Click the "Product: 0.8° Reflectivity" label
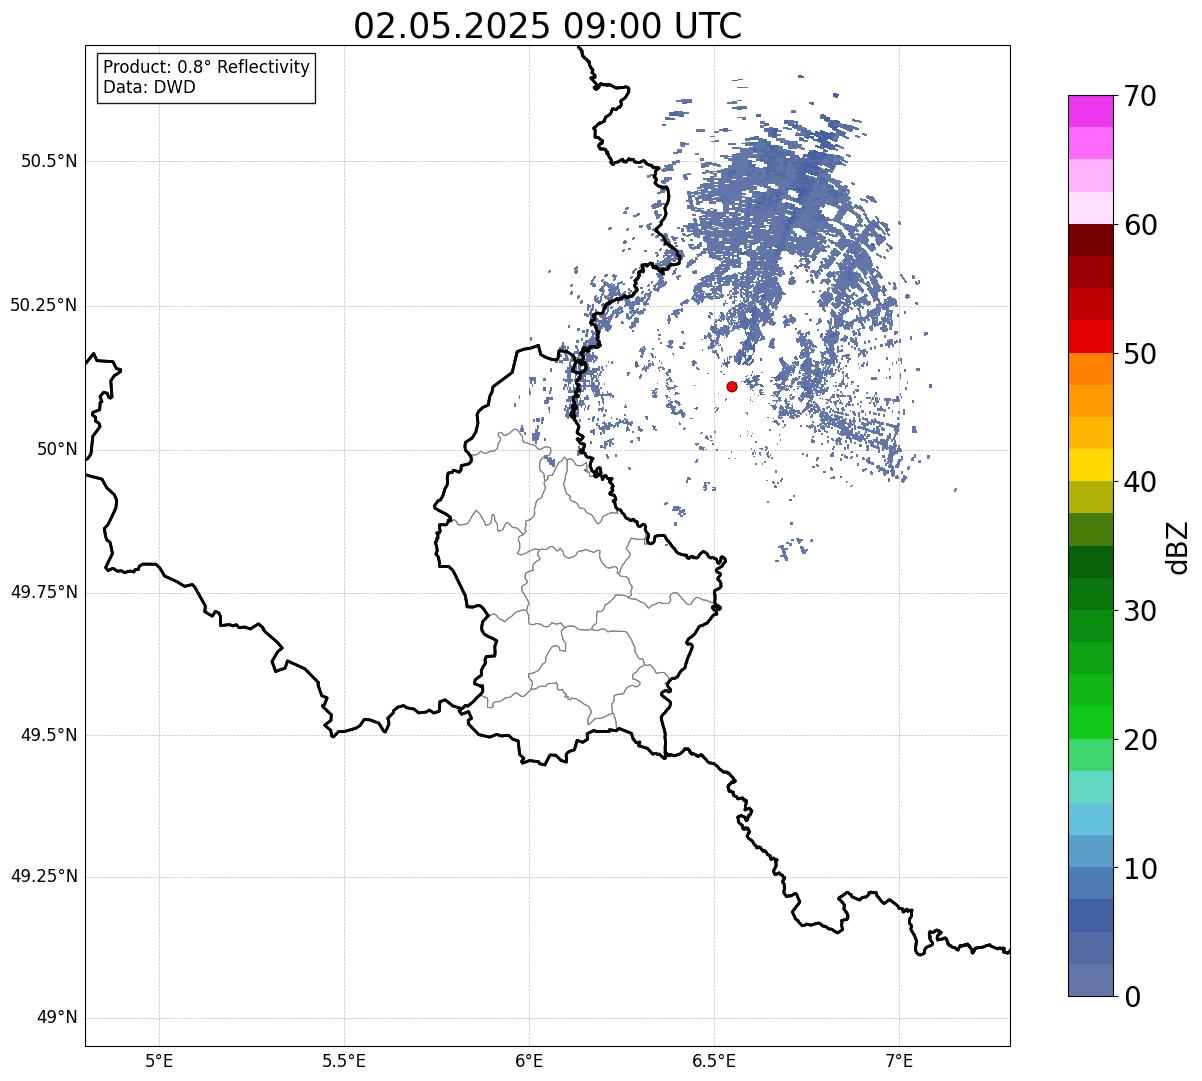Viewport: 1202px width, 1081px height. 207,67
